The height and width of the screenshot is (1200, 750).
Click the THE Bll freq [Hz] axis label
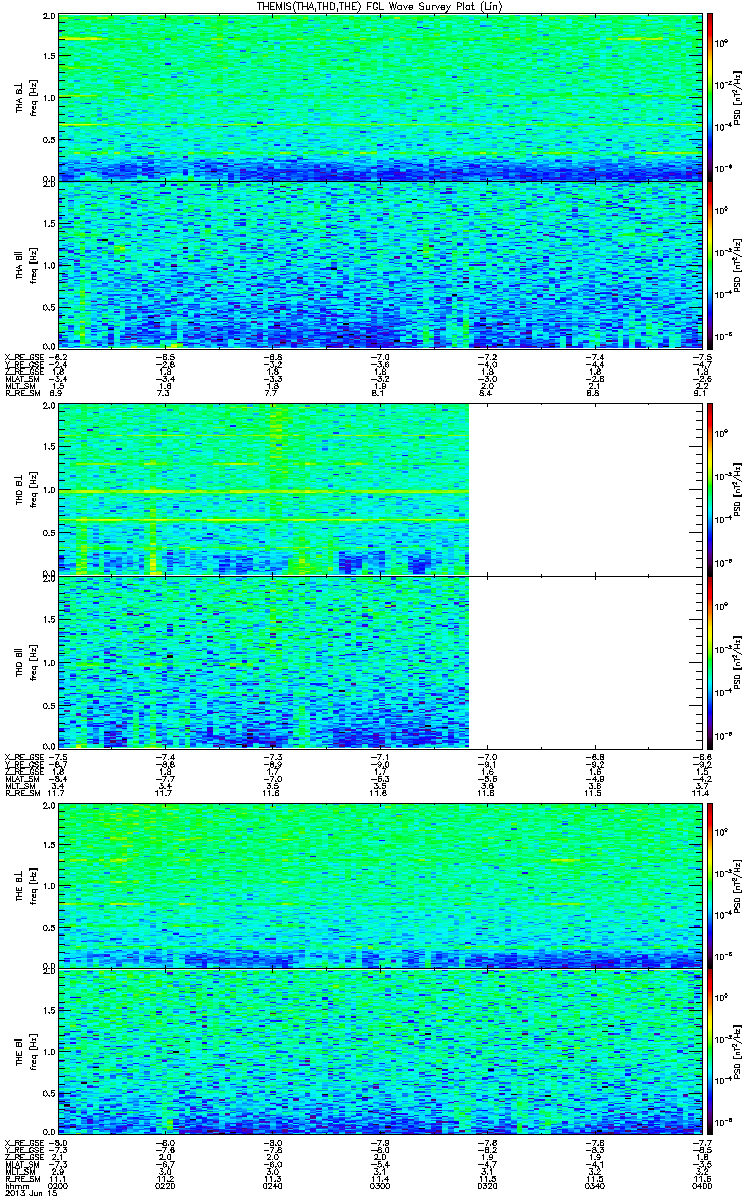pyautogui.click(x=33, y=1050)
